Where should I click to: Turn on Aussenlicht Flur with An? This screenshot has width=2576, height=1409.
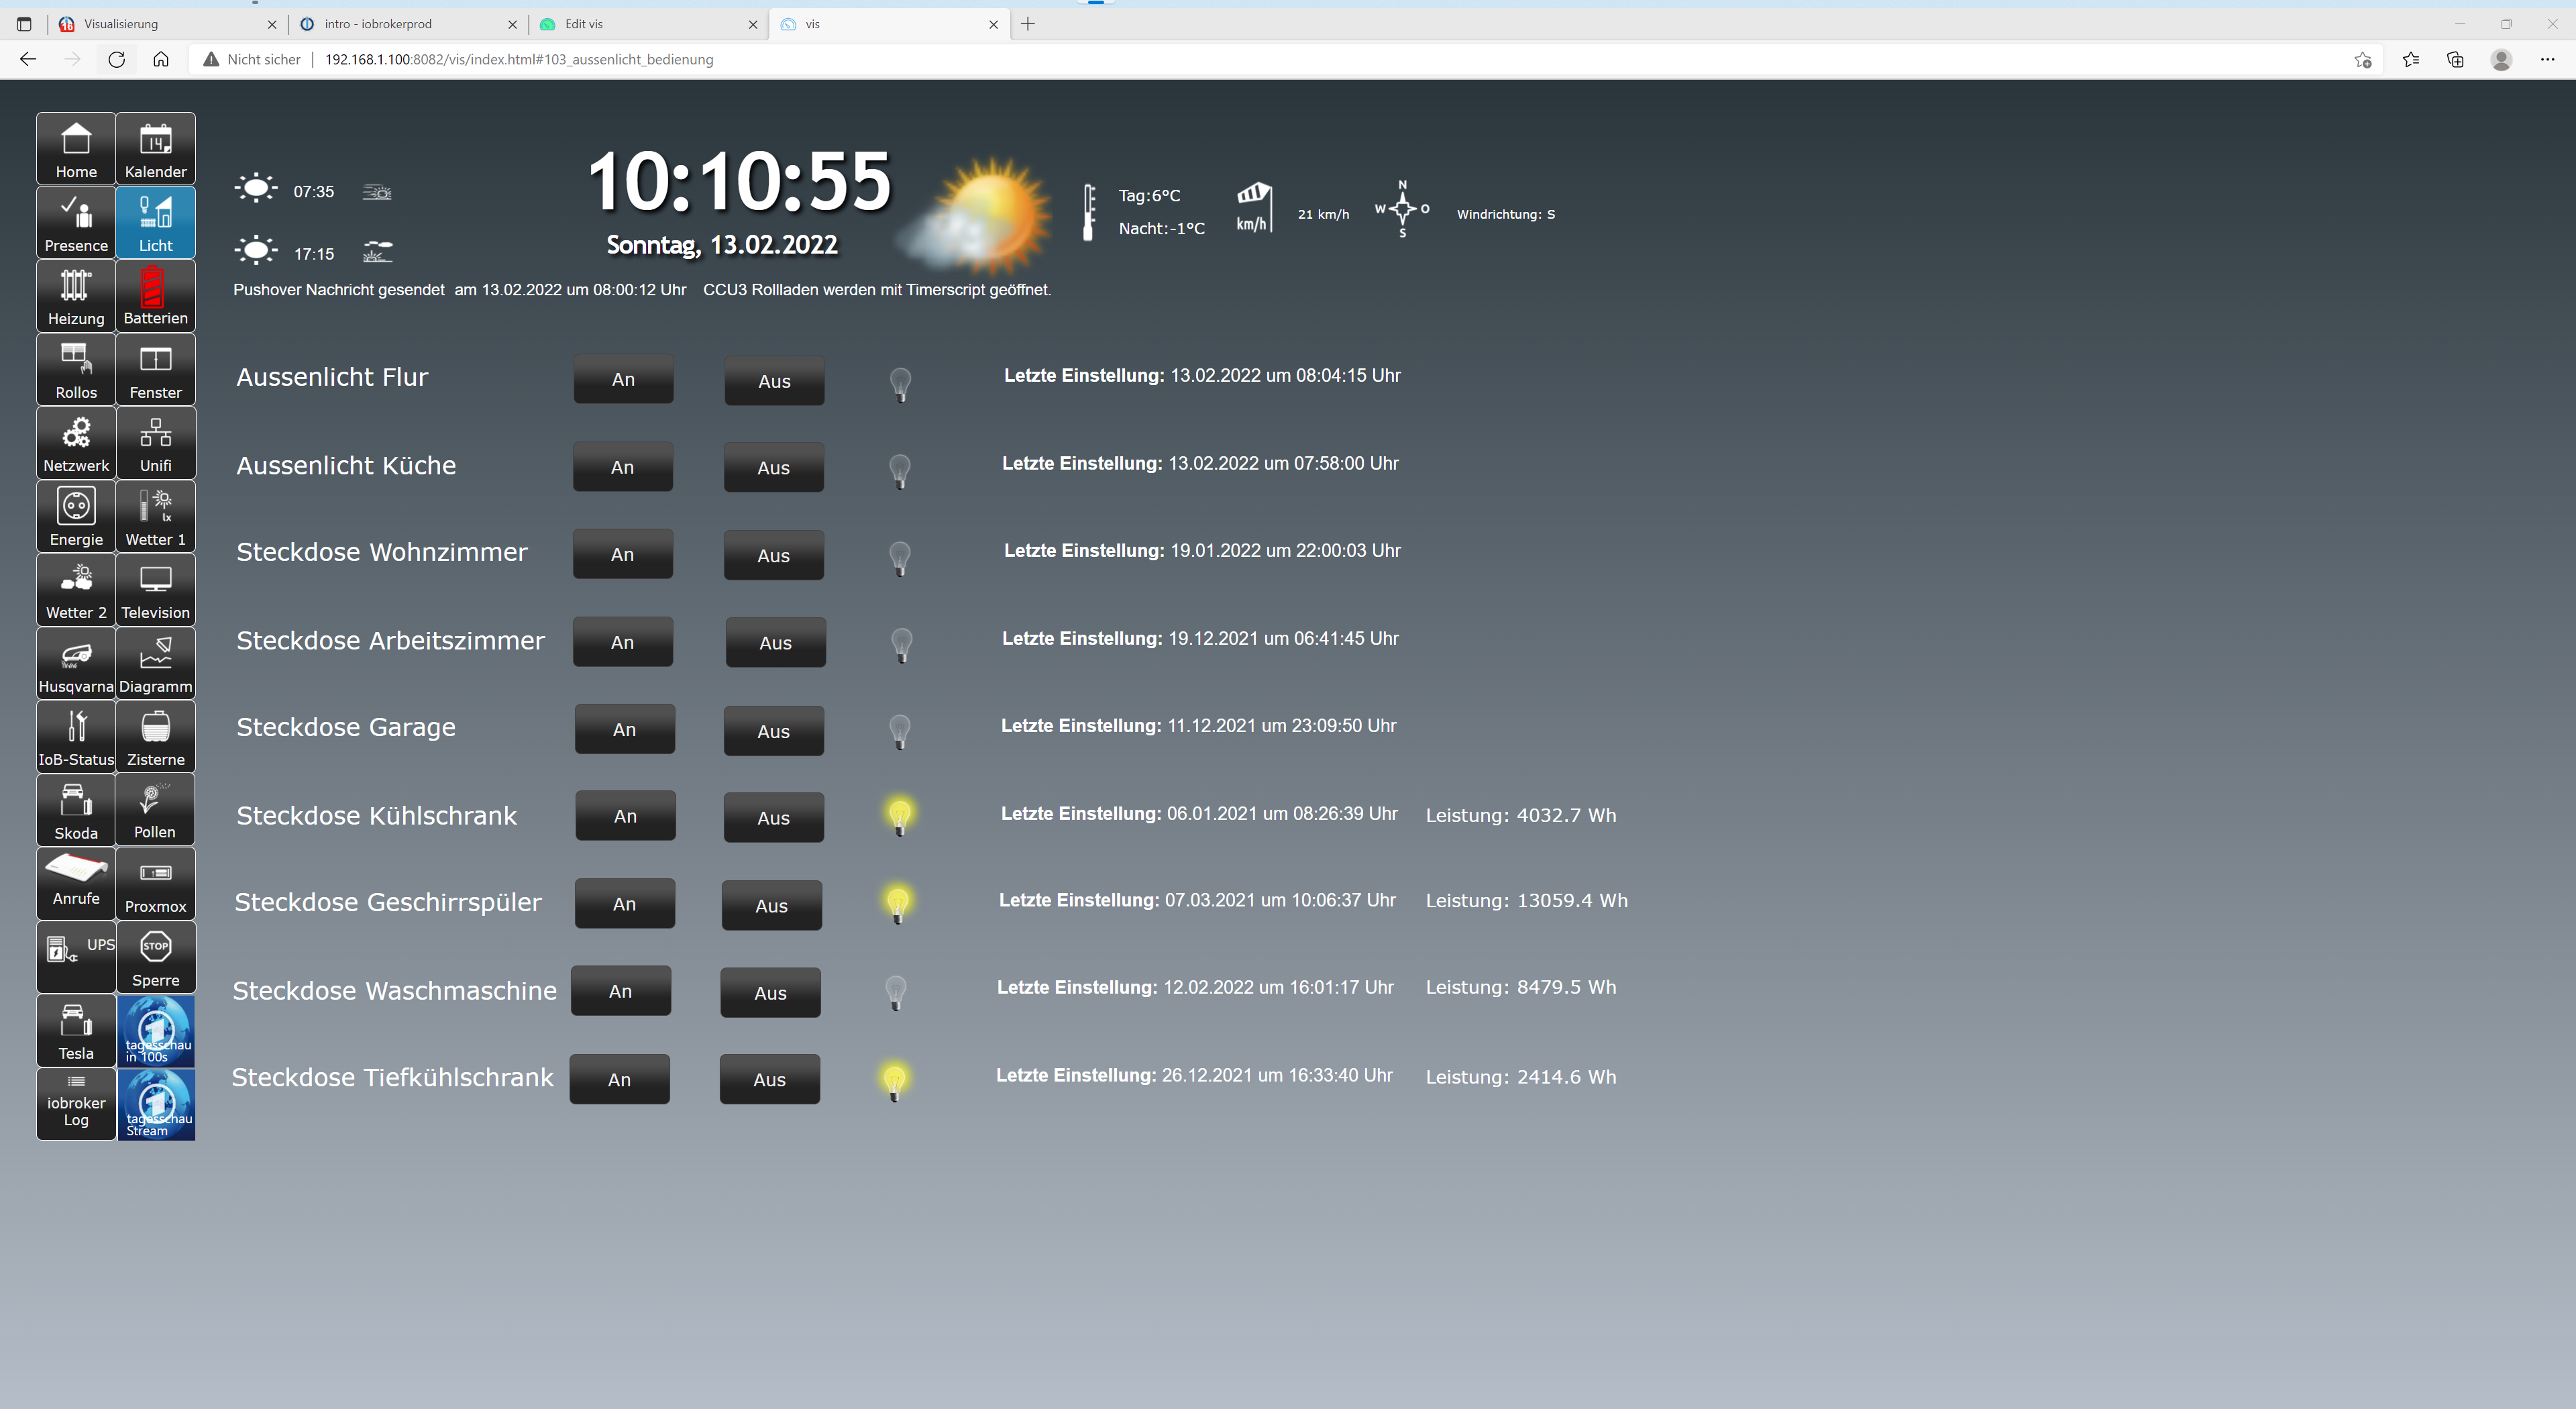pyautogui.click(x=623, y=380)
